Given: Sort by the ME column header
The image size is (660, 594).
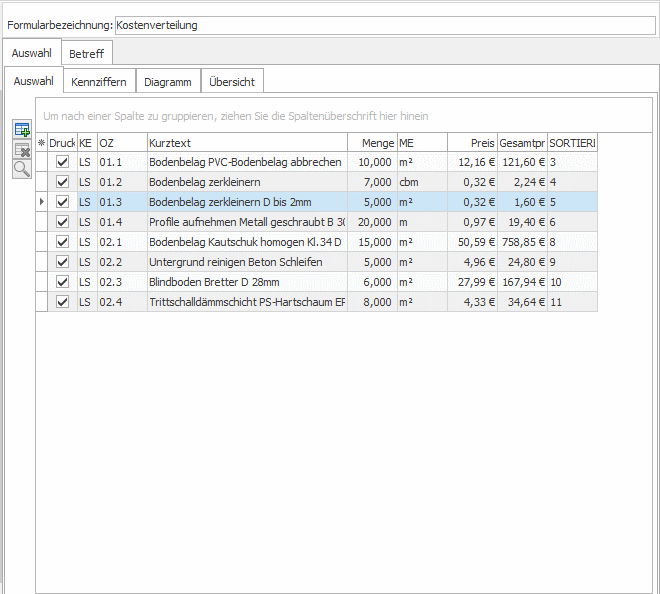Looking at the screenshot, I should point(422,143).
